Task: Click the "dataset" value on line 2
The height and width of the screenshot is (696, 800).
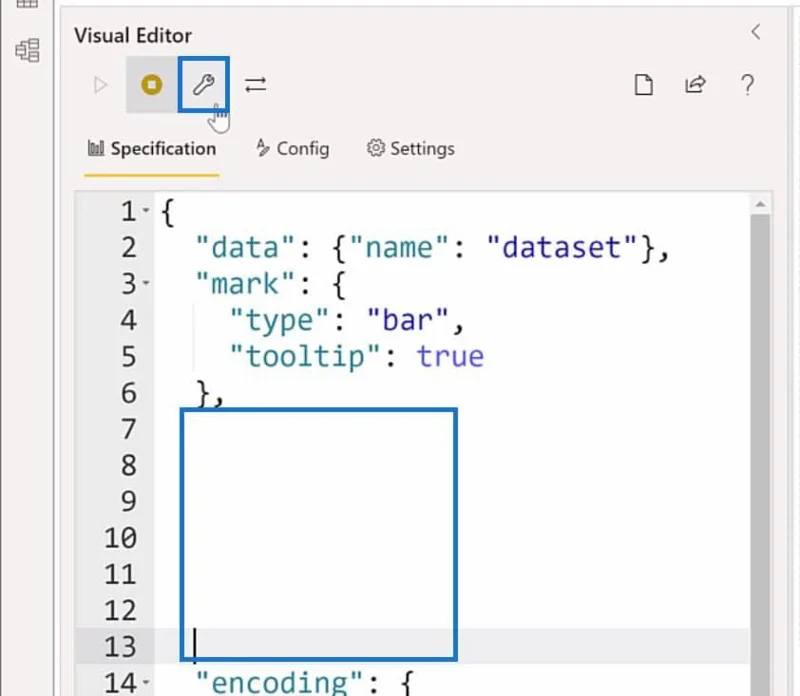Action: tap(562, 248)
